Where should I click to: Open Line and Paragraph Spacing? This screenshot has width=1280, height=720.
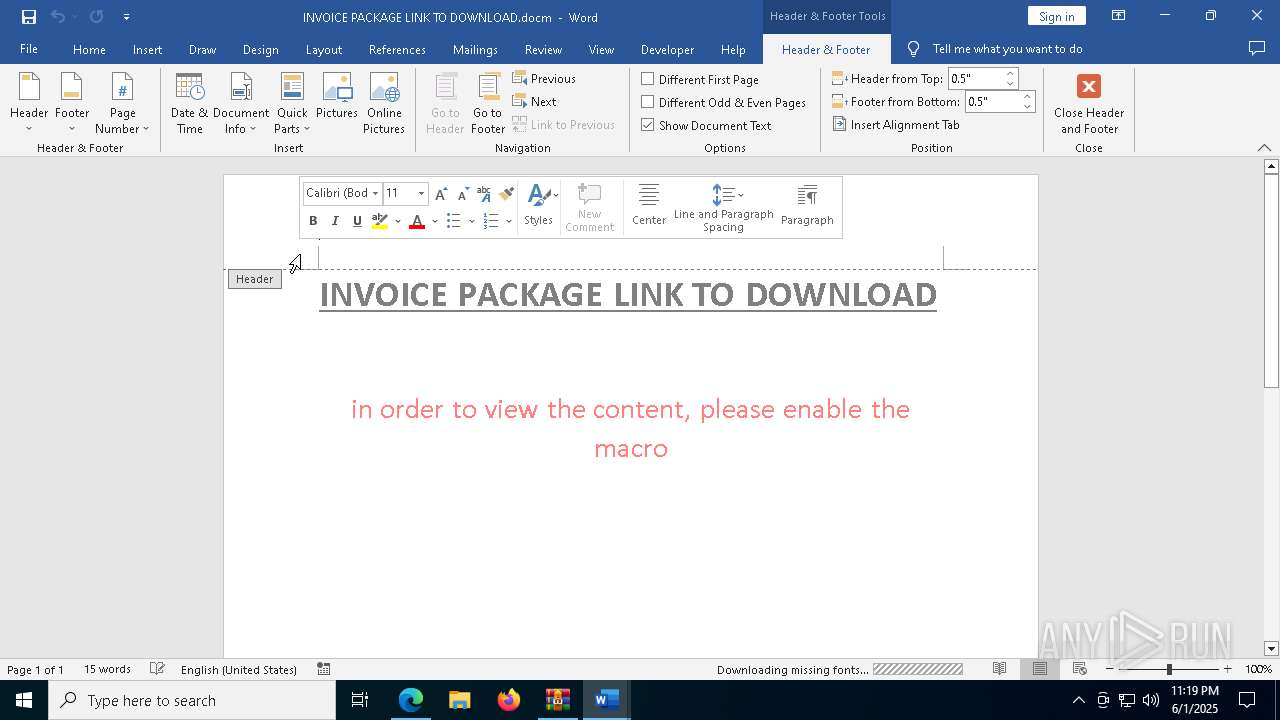724,207
